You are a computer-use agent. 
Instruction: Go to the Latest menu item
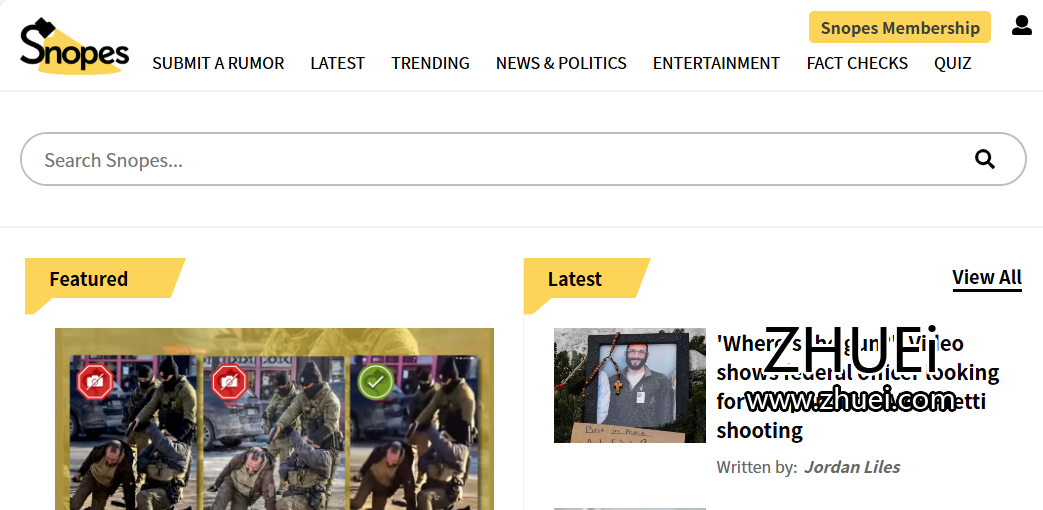(337, 63)
